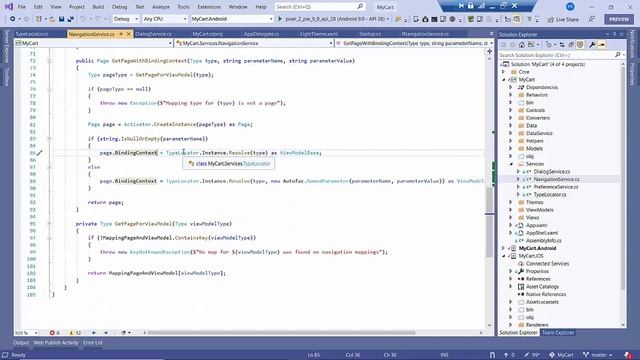Click the Undo toolbar icon
This screenshot has width=640, height=360.
[83, 19]
